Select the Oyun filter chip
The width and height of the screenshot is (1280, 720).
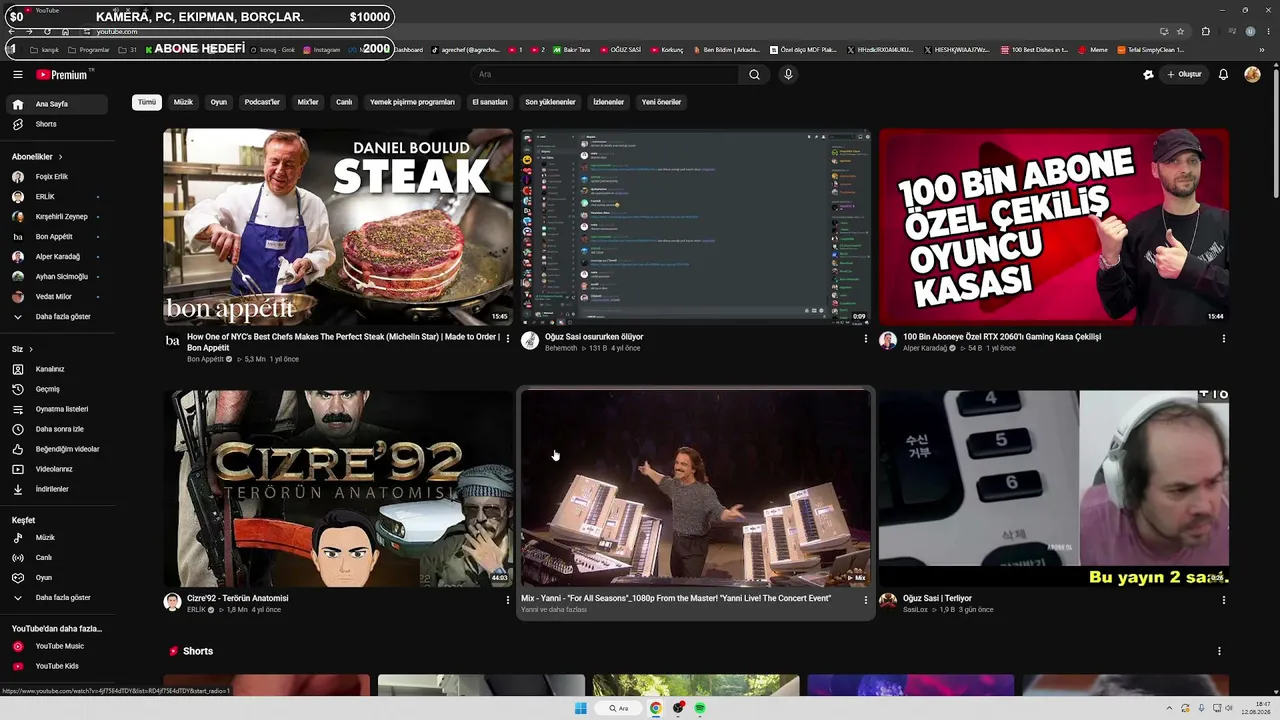[218, 102]
